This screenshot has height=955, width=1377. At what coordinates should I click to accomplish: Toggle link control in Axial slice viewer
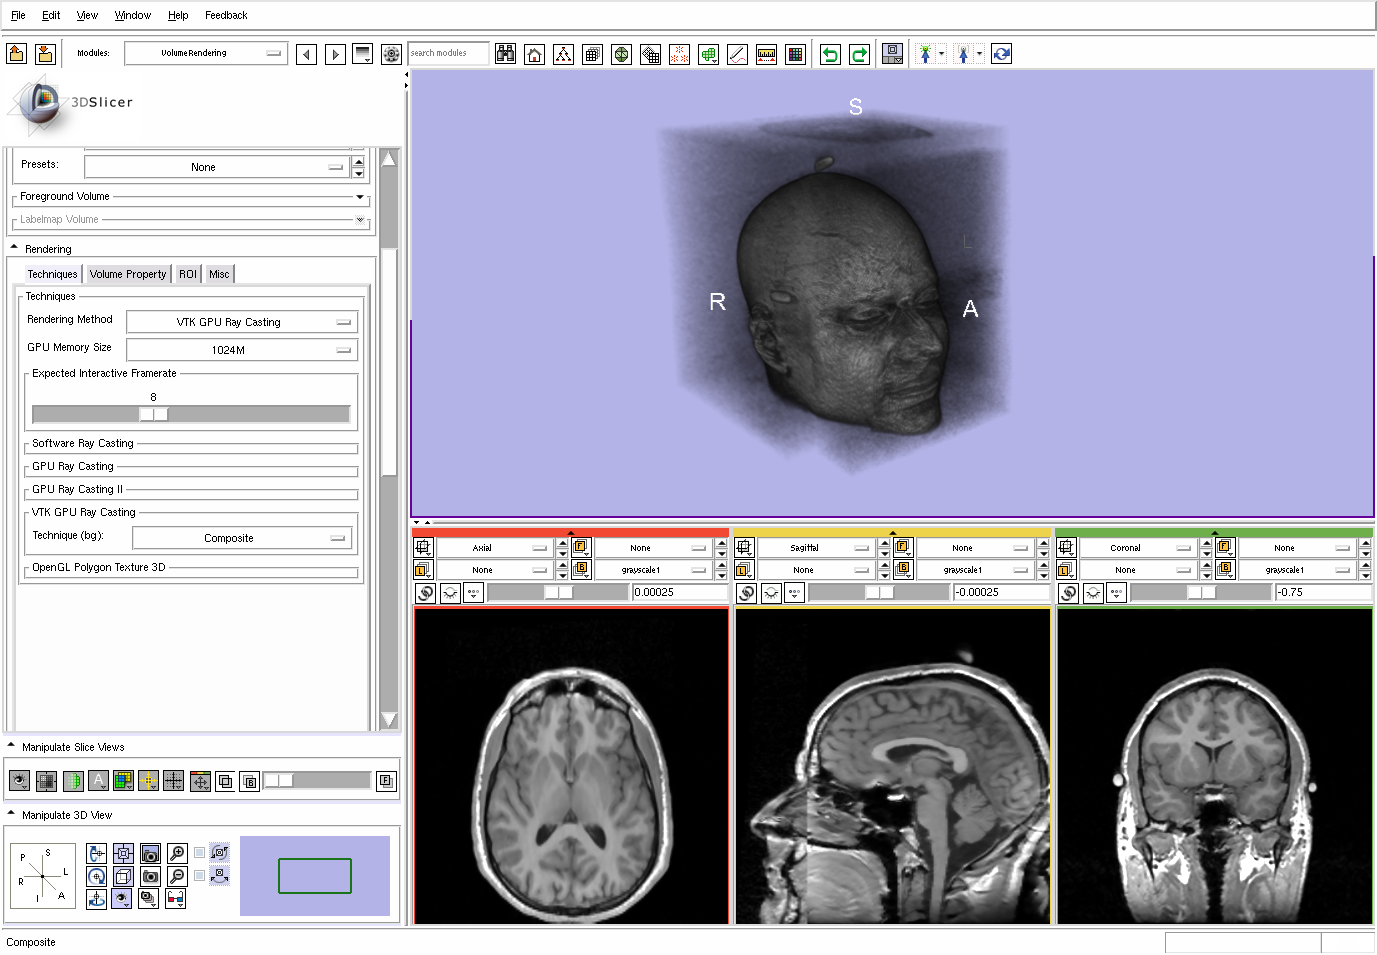pyautogui.click(x=425, y=593)
